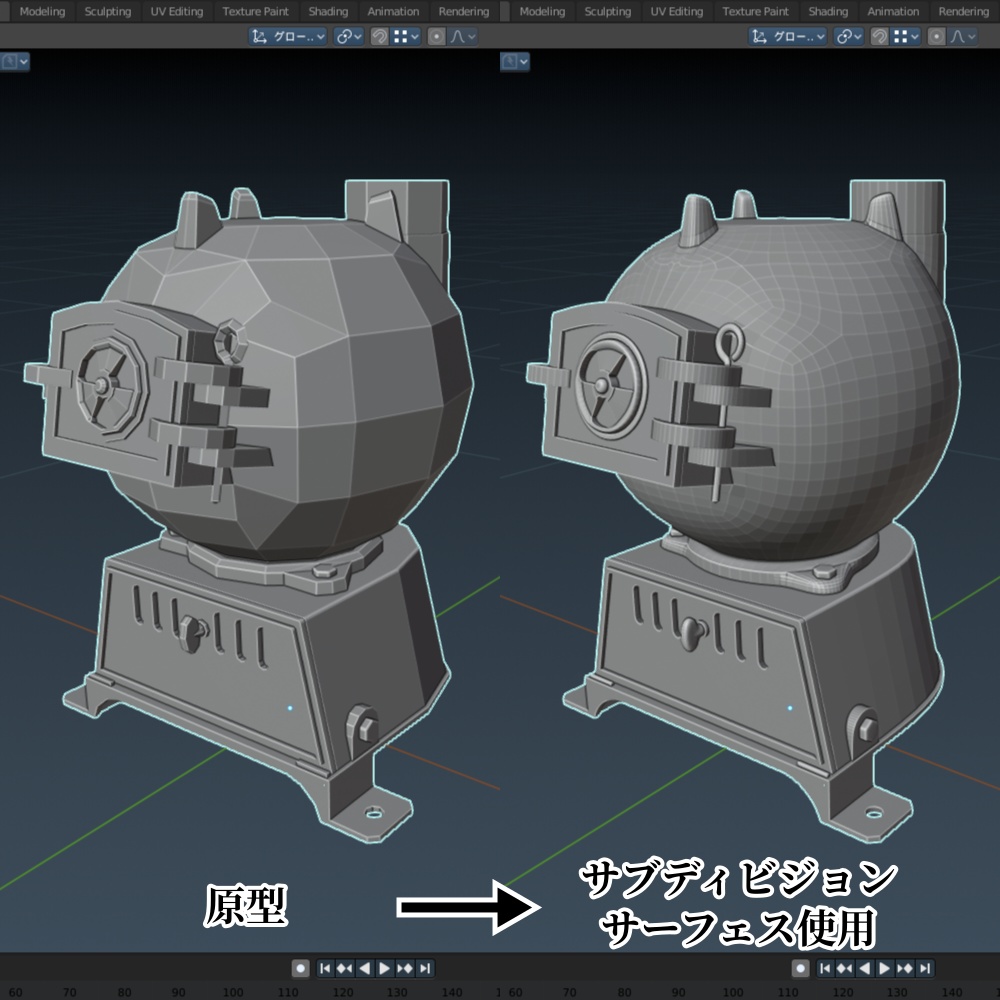The height and width of the screenshot is (1000, 1000).
Task: Jump to the next keyframe
Action: (x=403, y=970)
